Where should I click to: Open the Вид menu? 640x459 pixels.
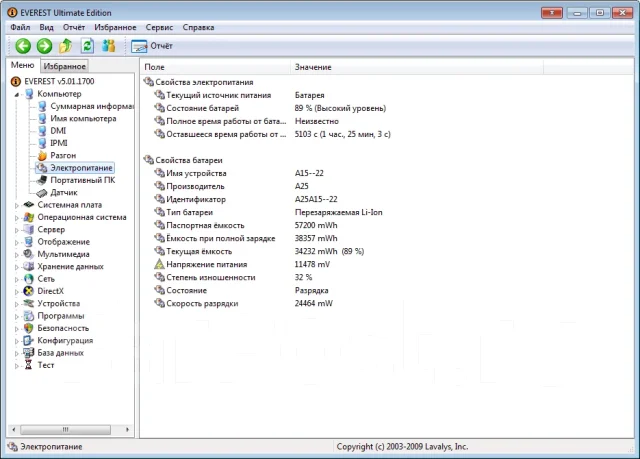(x=46, y=27)
